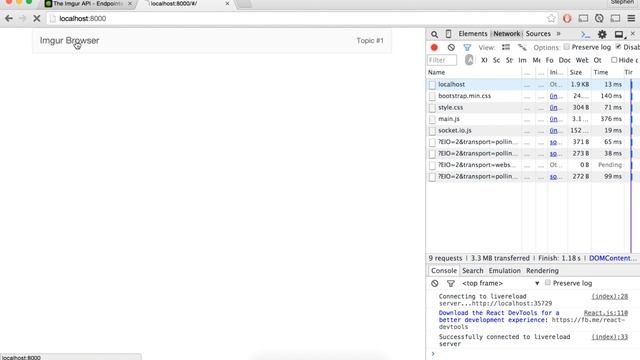
Task: Open the top frame context dropdown
Action: (x=501, y=283)
